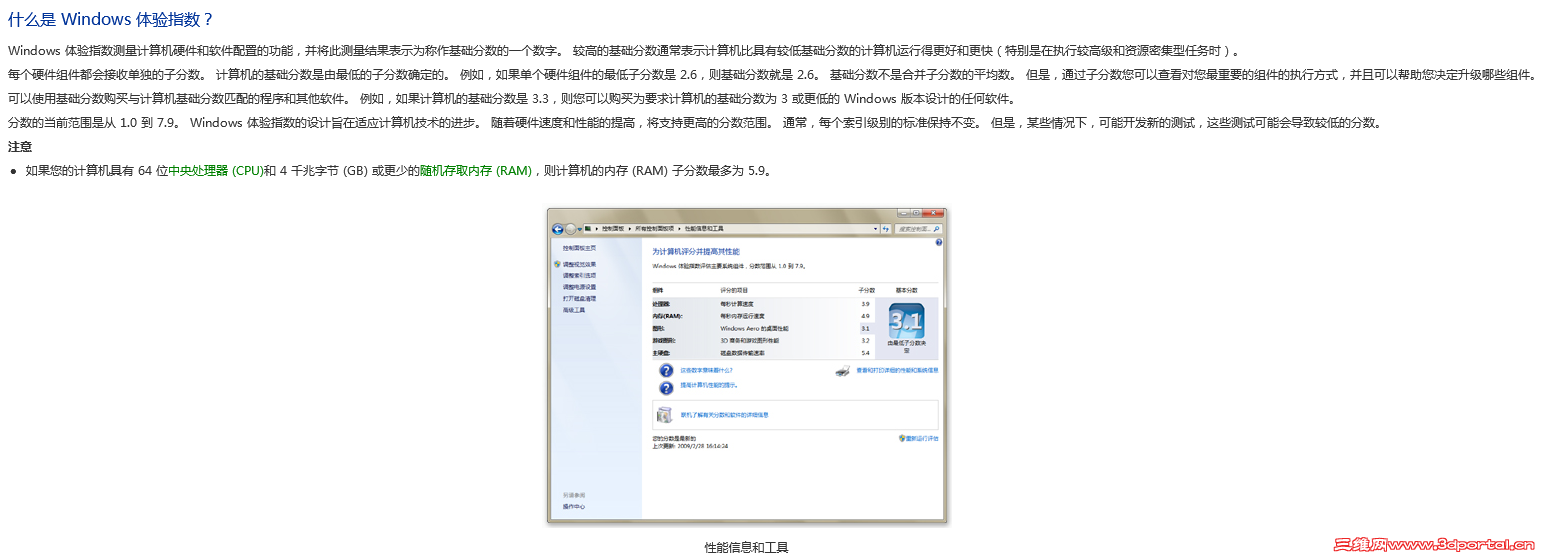Viewport: 1554px width, 558px height.
Task: Select the 主硬盘 row in the score table
Action: 763,352
